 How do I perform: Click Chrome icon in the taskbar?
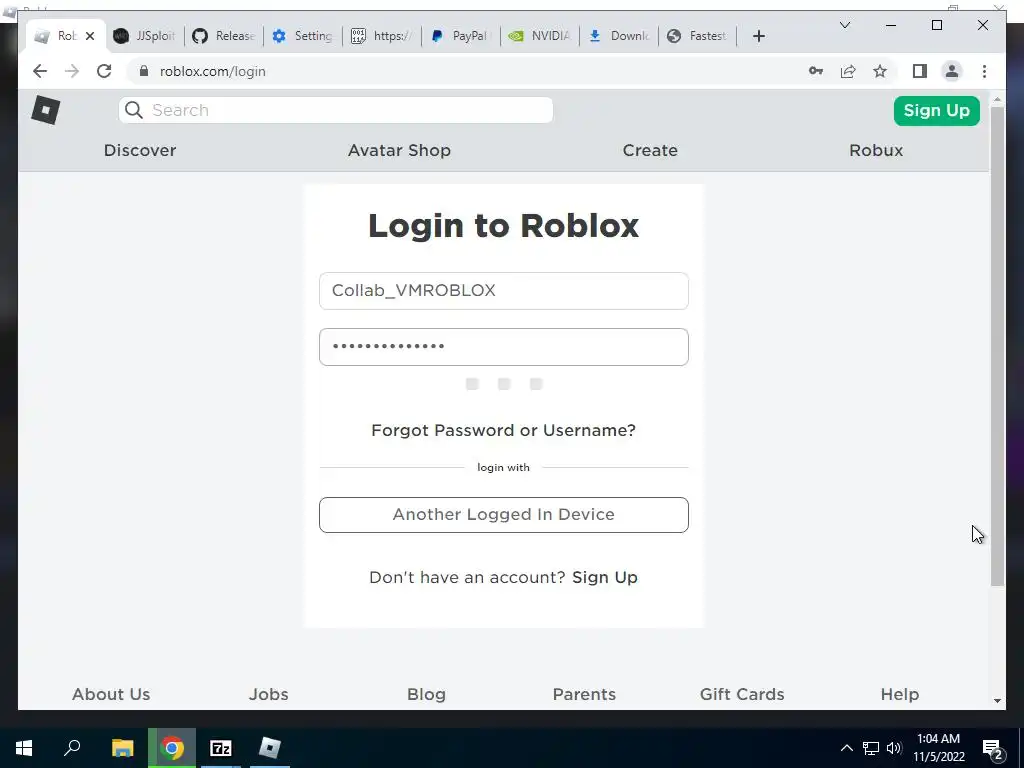[172, 748]
